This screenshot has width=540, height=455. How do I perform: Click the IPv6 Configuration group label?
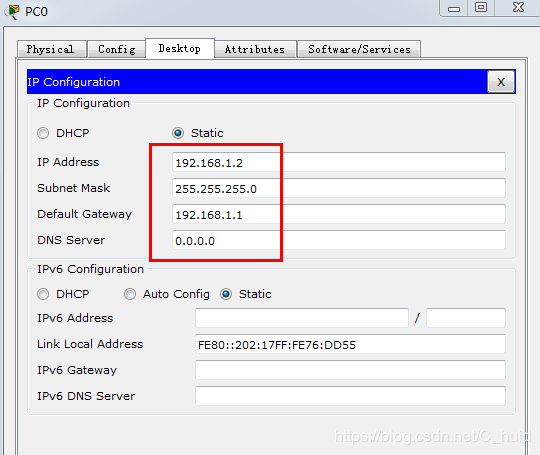click(x=90, y=269)
